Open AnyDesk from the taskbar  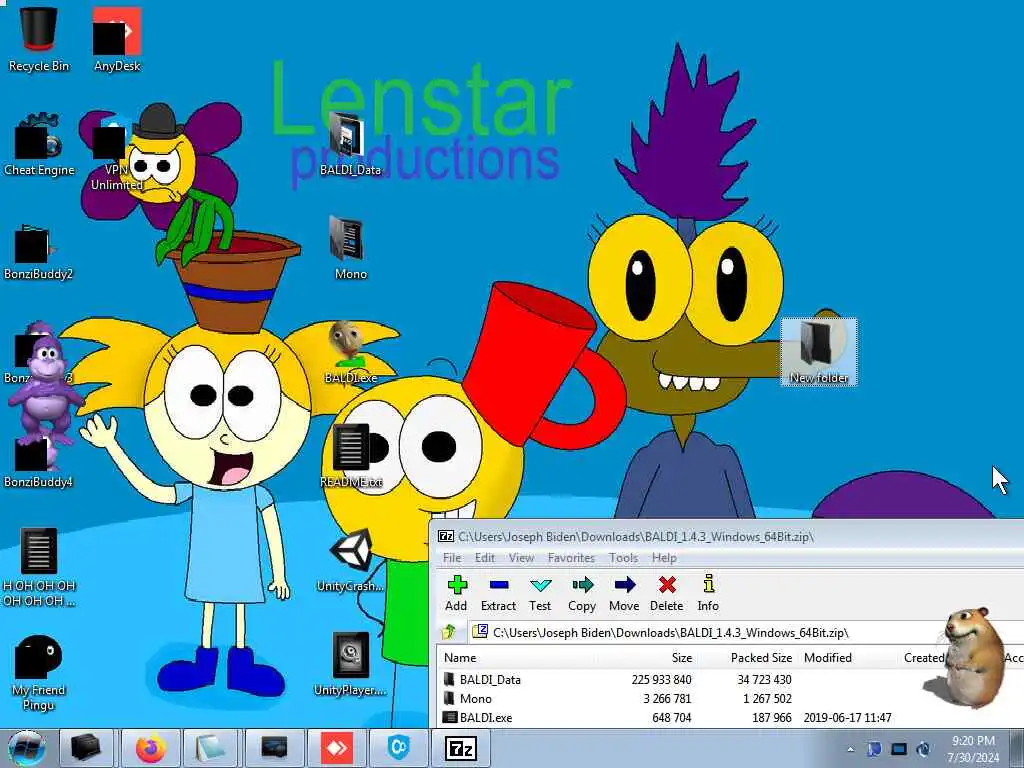tap(337, 748)
